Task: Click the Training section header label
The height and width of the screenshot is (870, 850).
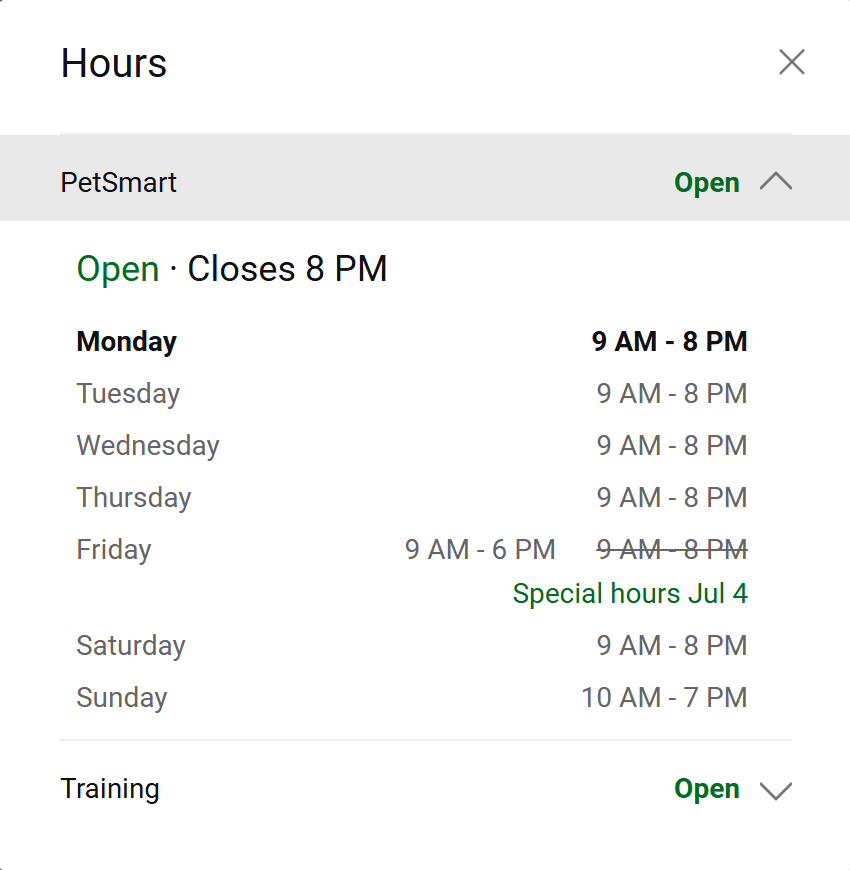Action: coord(110,789)
